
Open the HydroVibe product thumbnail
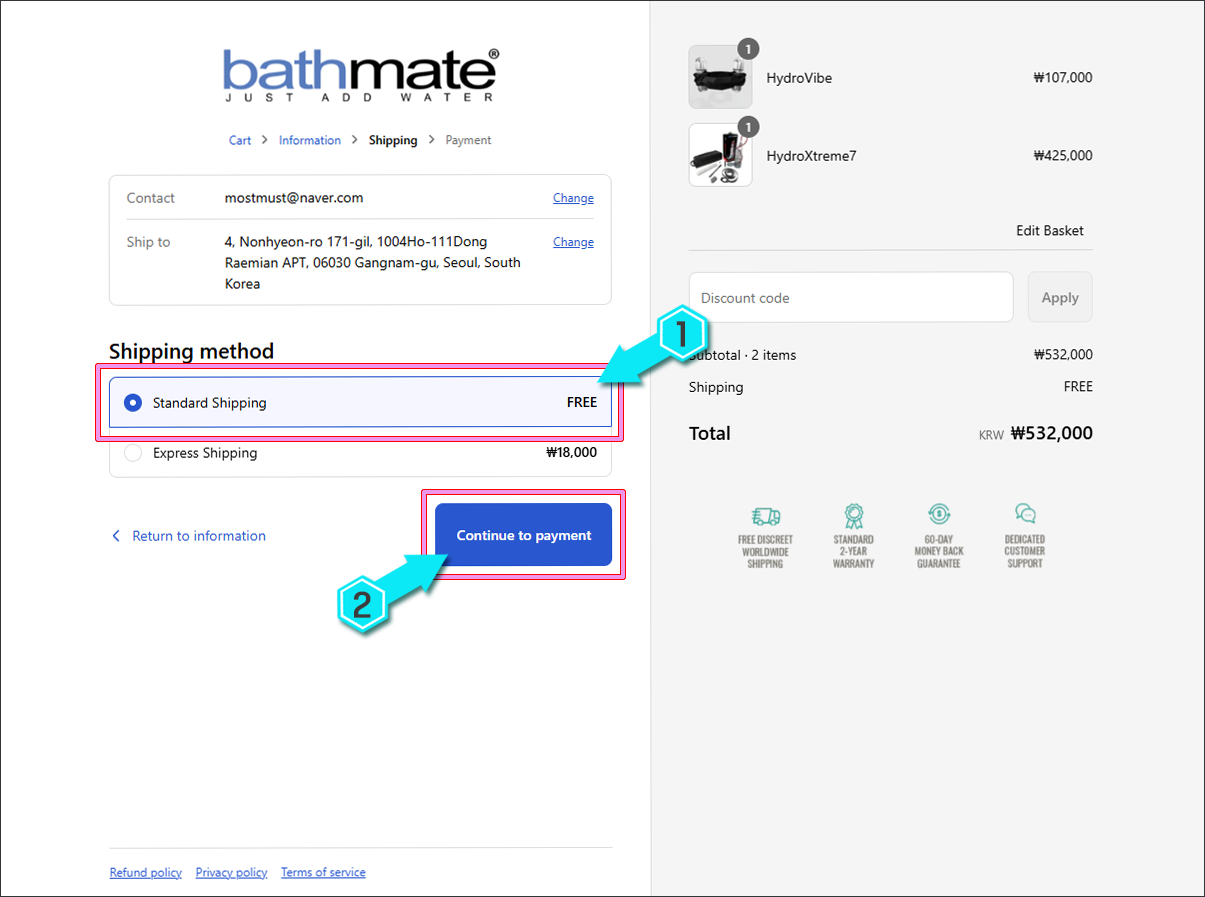pyautogui.click(x=720, y=77)
